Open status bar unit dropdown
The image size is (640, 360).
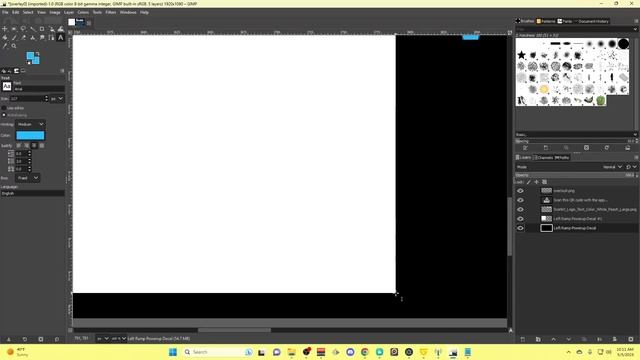[102, 338]
